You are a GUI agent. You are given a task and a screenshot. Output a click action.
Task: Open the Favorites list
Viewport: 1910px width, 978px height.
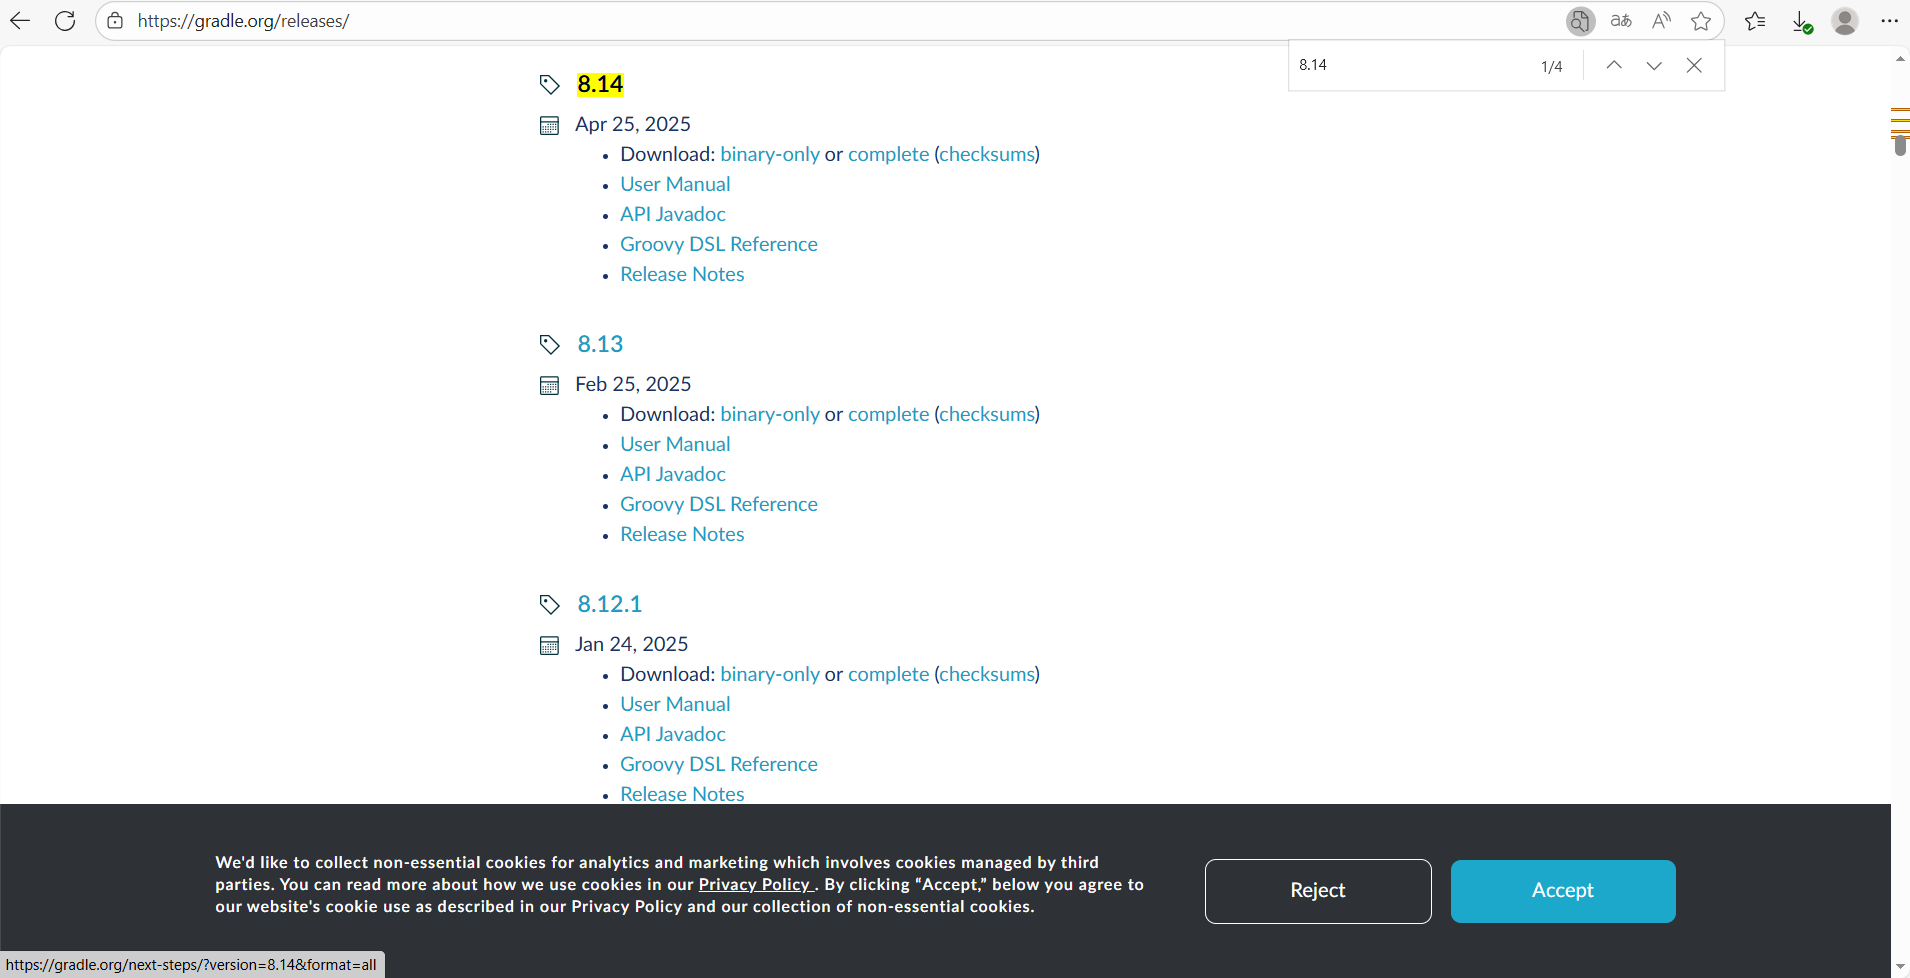pyautogui.click(x=1755, y=21)
